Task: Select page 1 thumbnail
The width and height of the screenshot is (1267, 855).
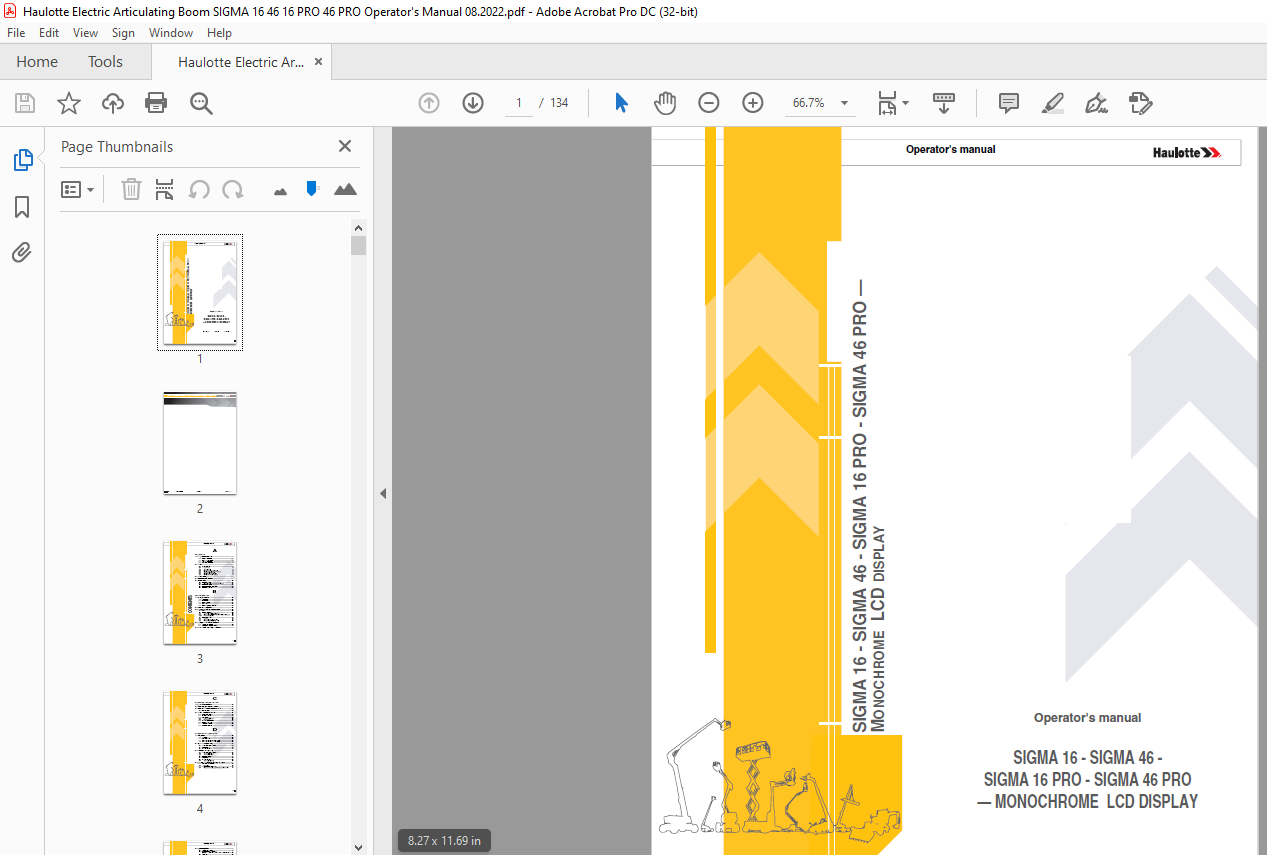Action: coord(200,292)
